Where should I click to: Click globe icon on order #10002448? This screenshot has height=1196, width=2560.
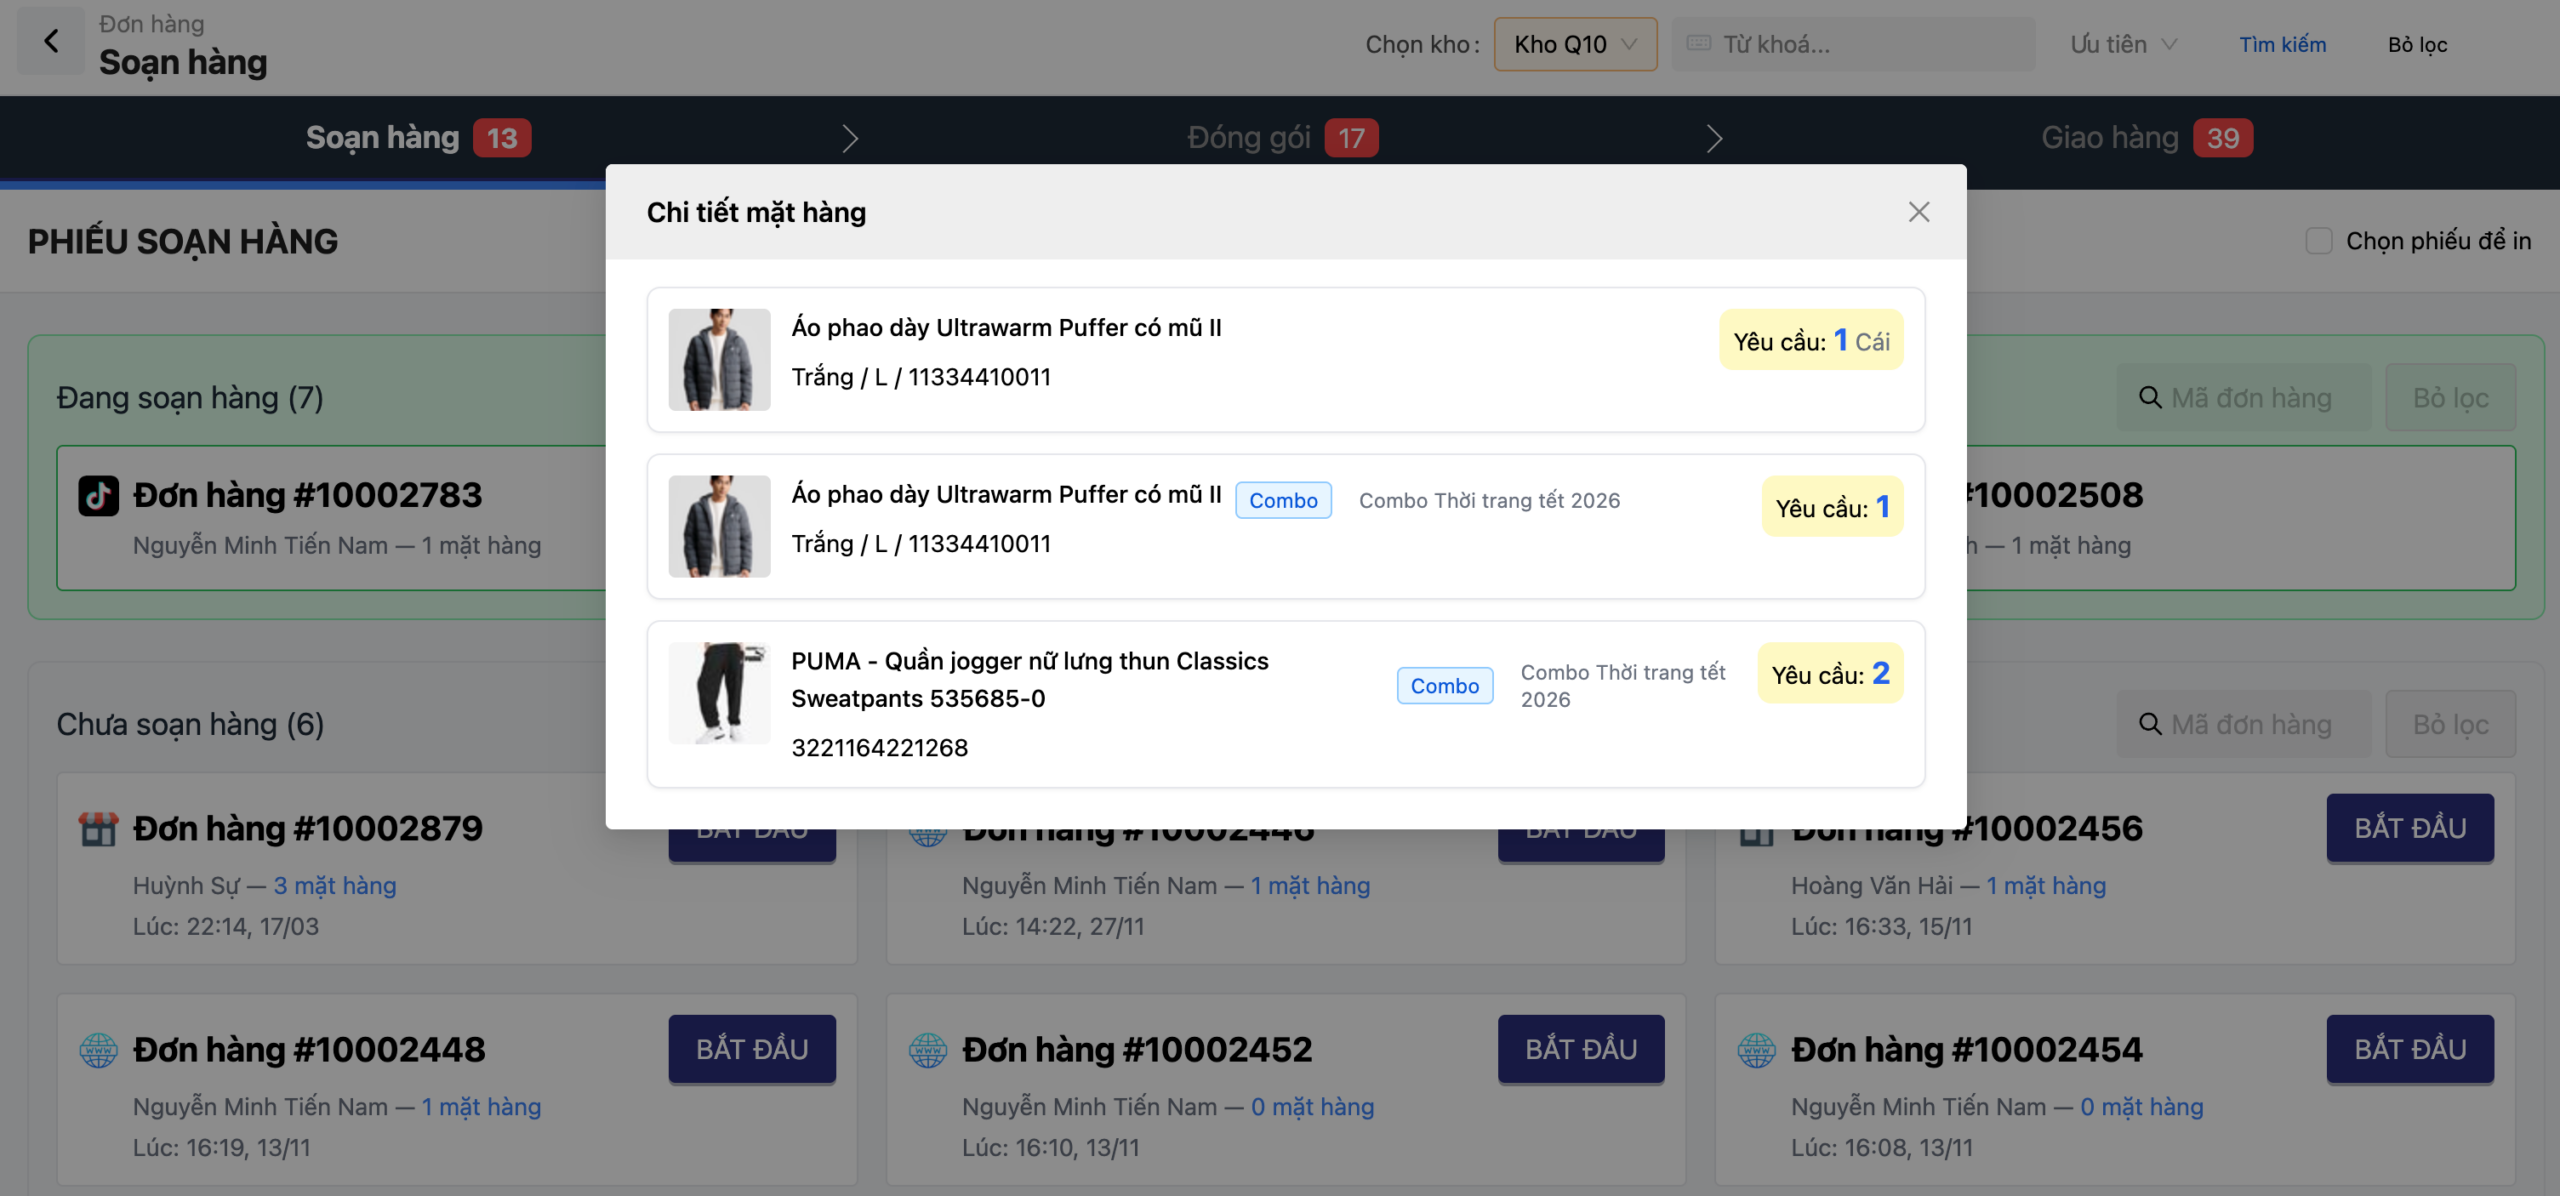pyautogui.click(x=98, y=1050)
